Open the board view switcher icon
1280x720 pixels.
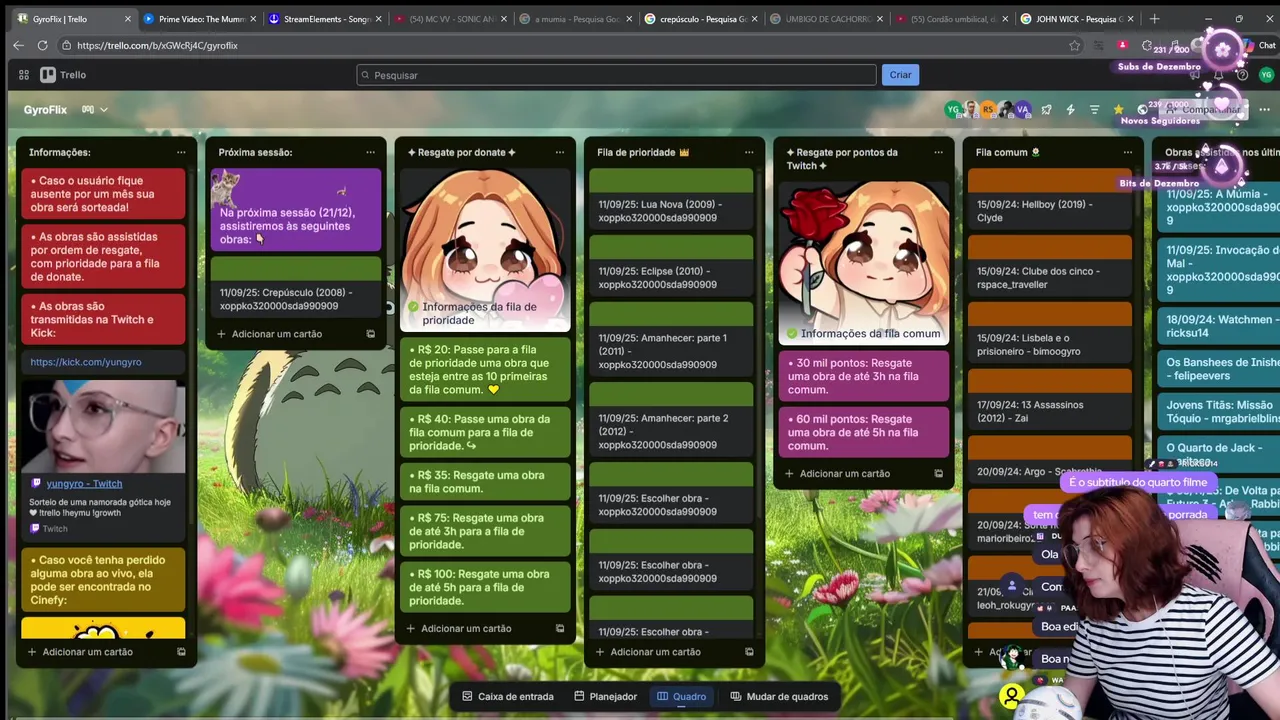tap(87, 110)
